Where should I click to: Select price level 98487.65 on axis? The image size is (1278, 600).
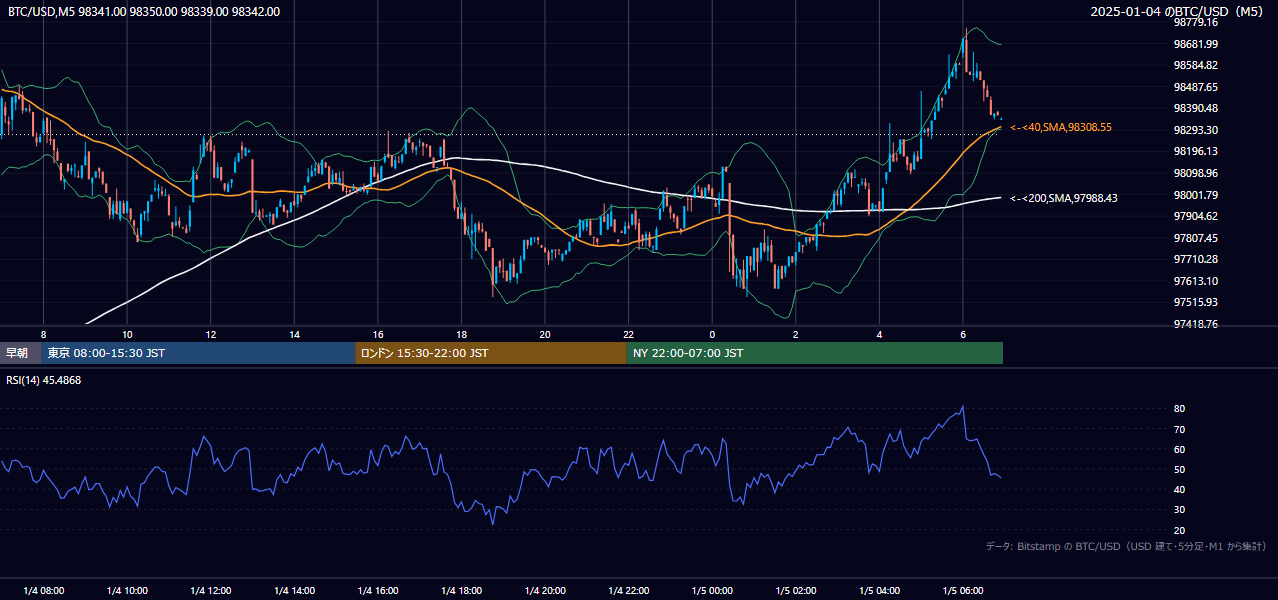(x=1196, y=87)
